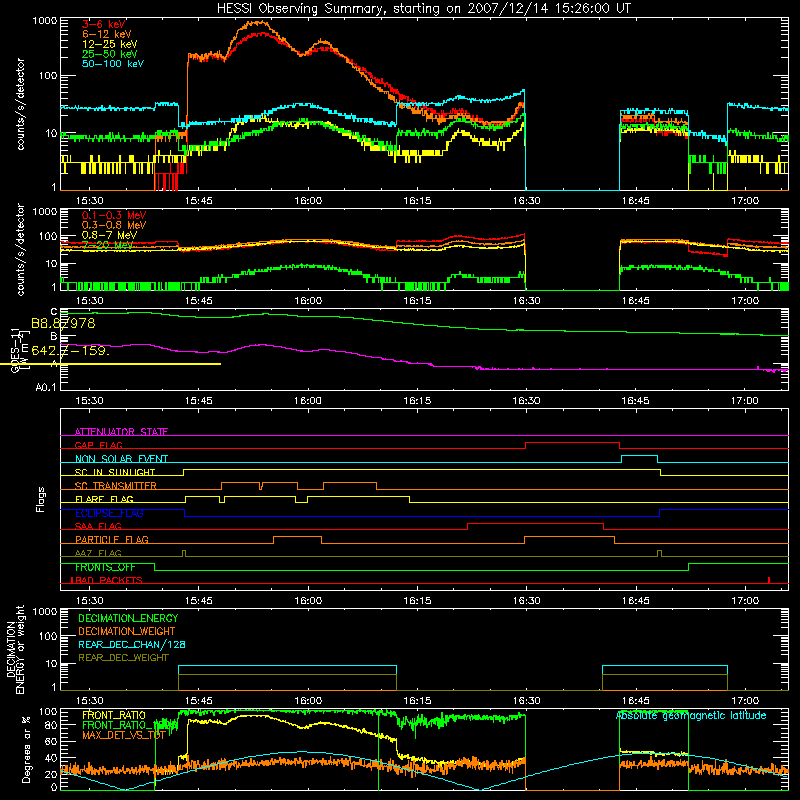Viewport: 800px width, 800px height.
Task: Select the GAP_FLAG label
Action: pyautogui.click(x=98, y=445)
